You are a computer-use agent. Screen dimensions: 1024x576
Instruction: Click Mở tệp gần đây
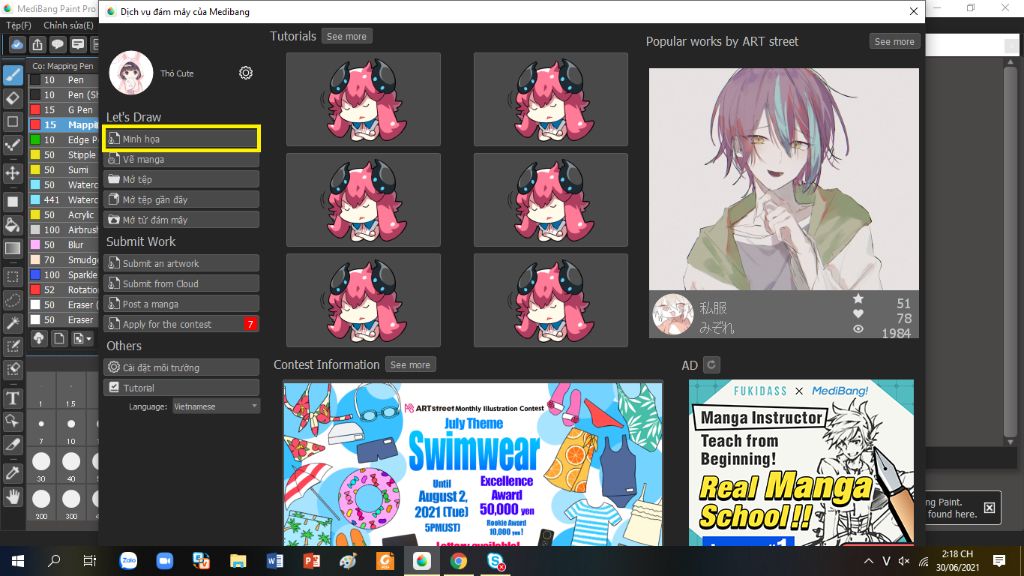click(x=182, y=199)
